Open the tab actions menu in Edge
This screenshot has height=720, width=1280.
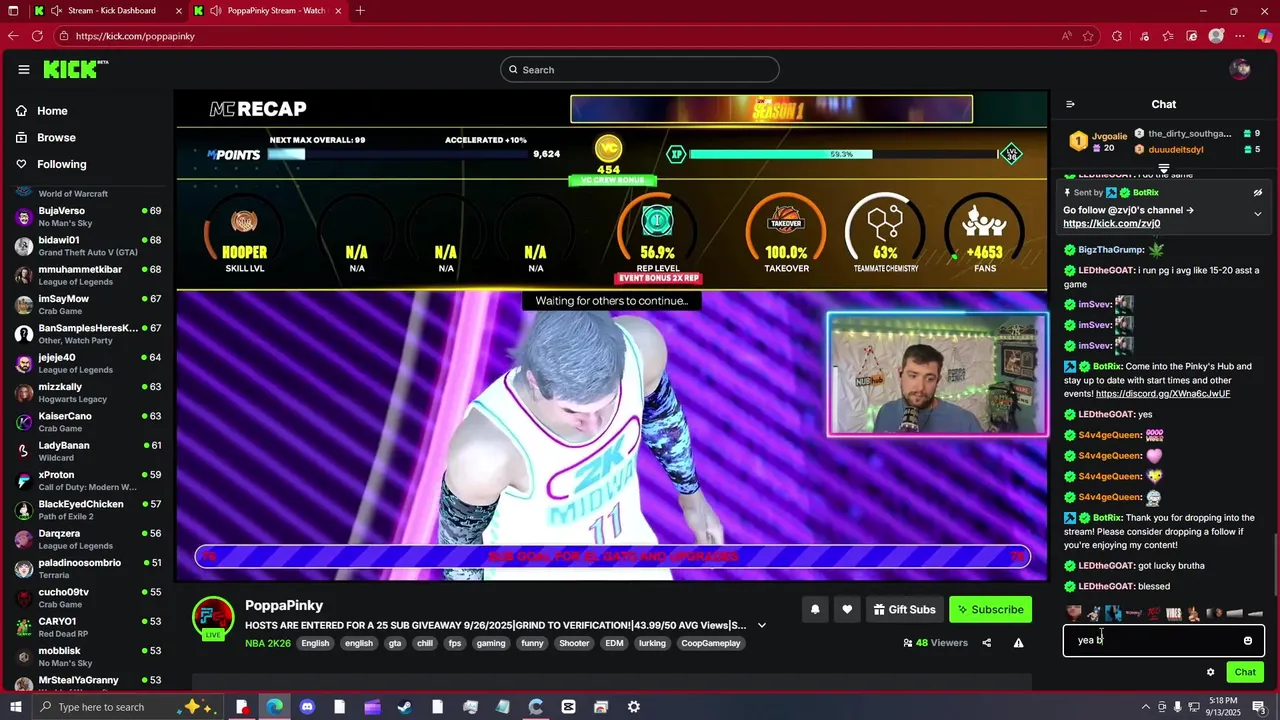pos(13,11)
